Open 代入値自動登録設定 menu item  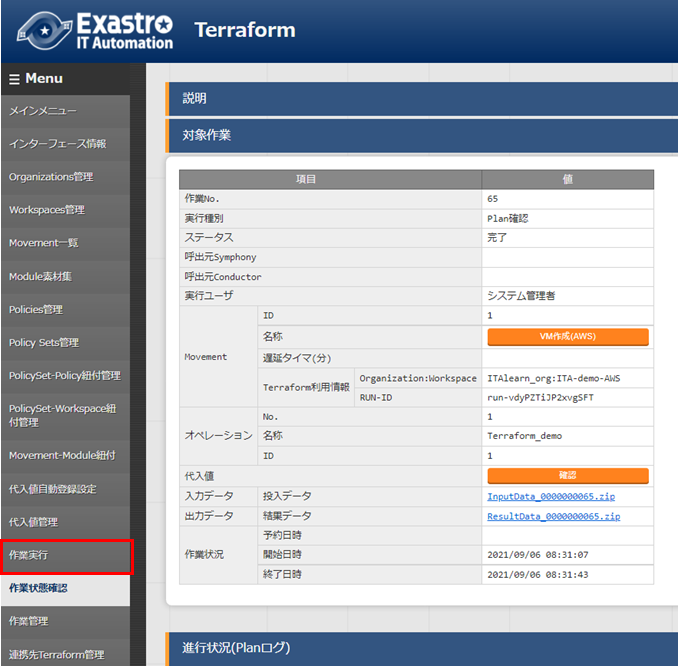pyautogui.click(x=65, y=489)
